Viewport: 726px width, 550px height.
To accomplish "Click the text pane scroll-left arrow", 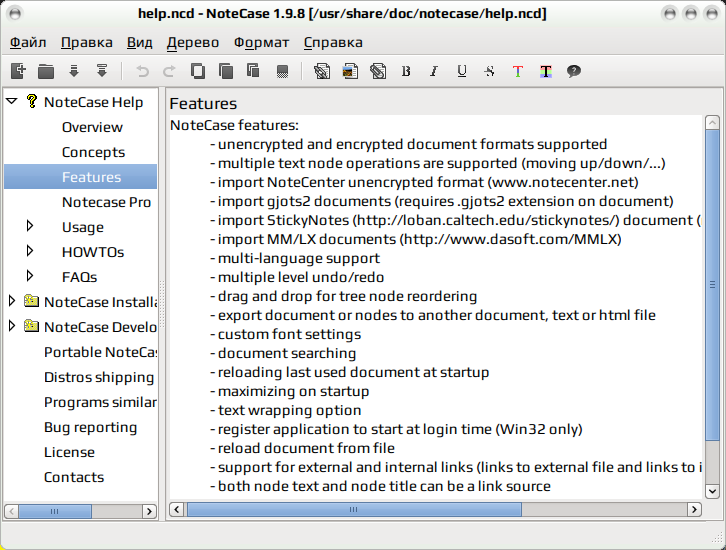I will [176, 509].
